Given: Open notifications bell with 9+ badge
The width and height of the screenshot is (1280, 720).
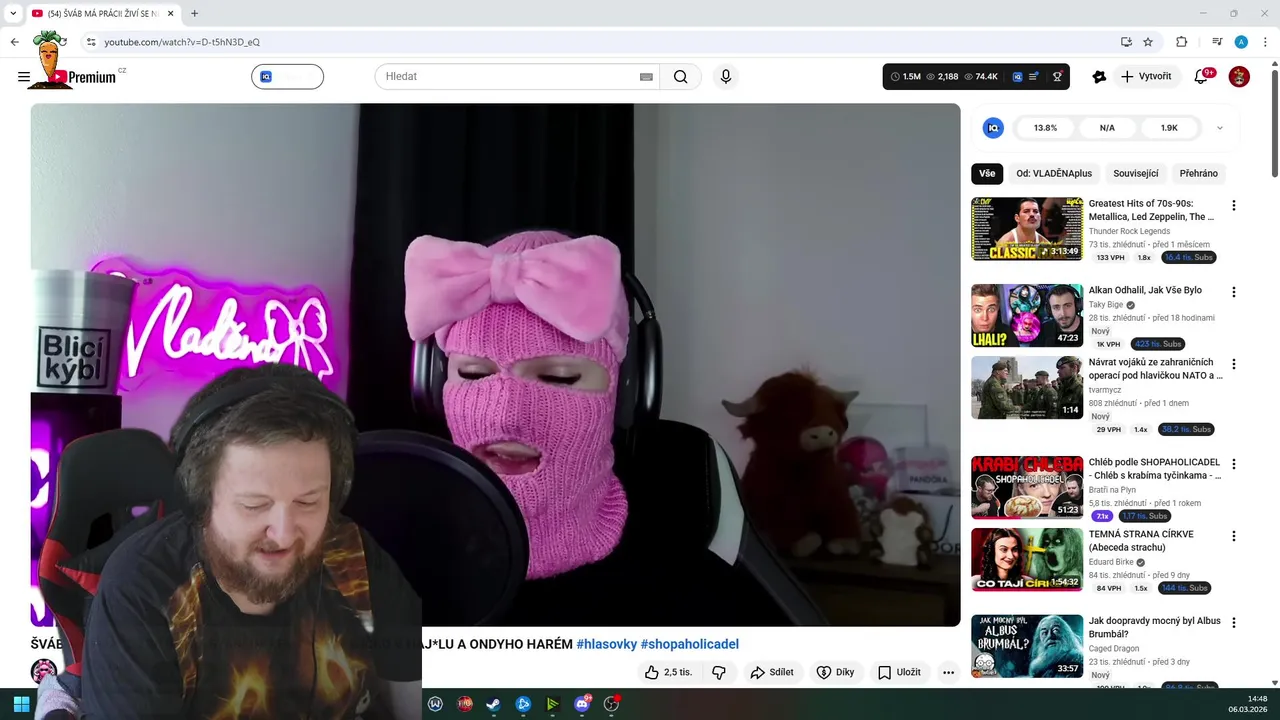Looking at the screenshot, I should tap(1202, 76).
